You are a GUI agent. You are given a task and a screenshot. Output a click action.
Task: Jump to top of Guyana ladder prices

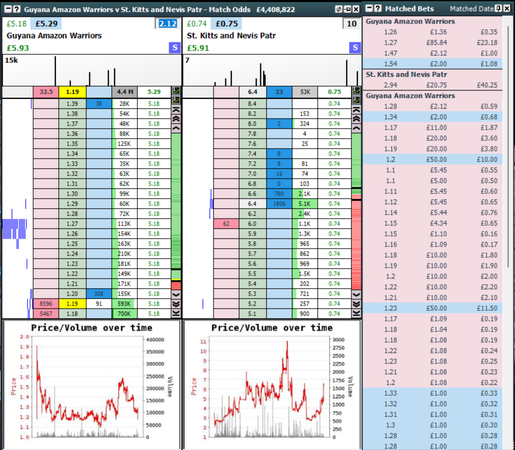click(x=176, y=110)
